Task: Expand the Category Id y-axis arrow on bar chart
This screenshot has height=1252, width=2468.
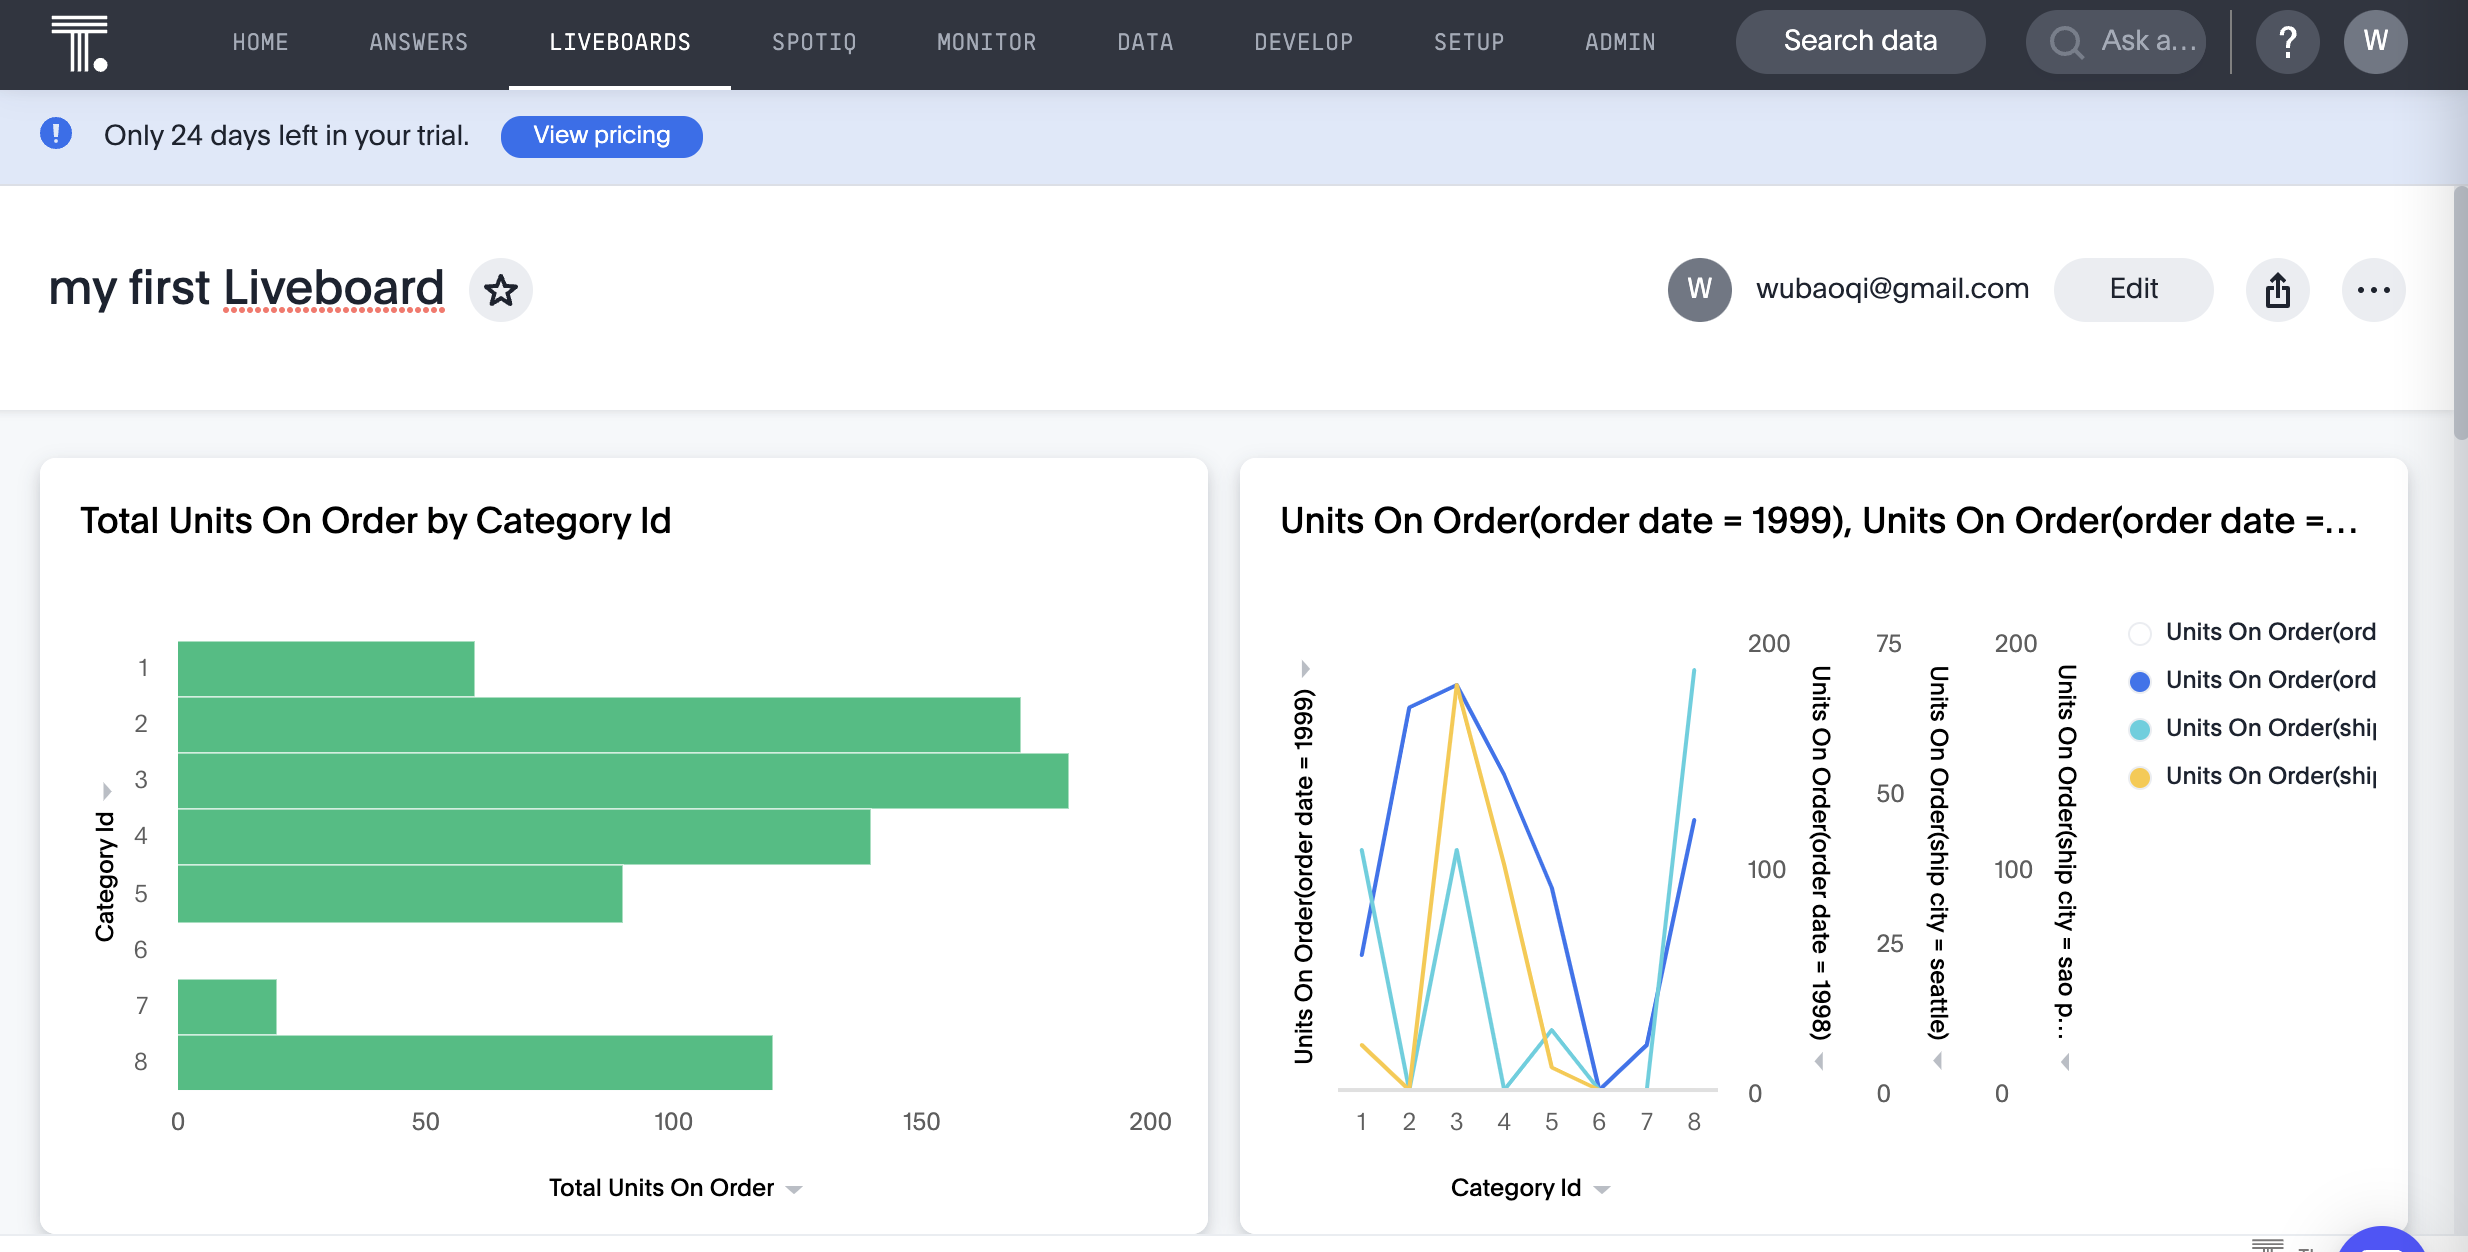Action: [x=107, y=791]
